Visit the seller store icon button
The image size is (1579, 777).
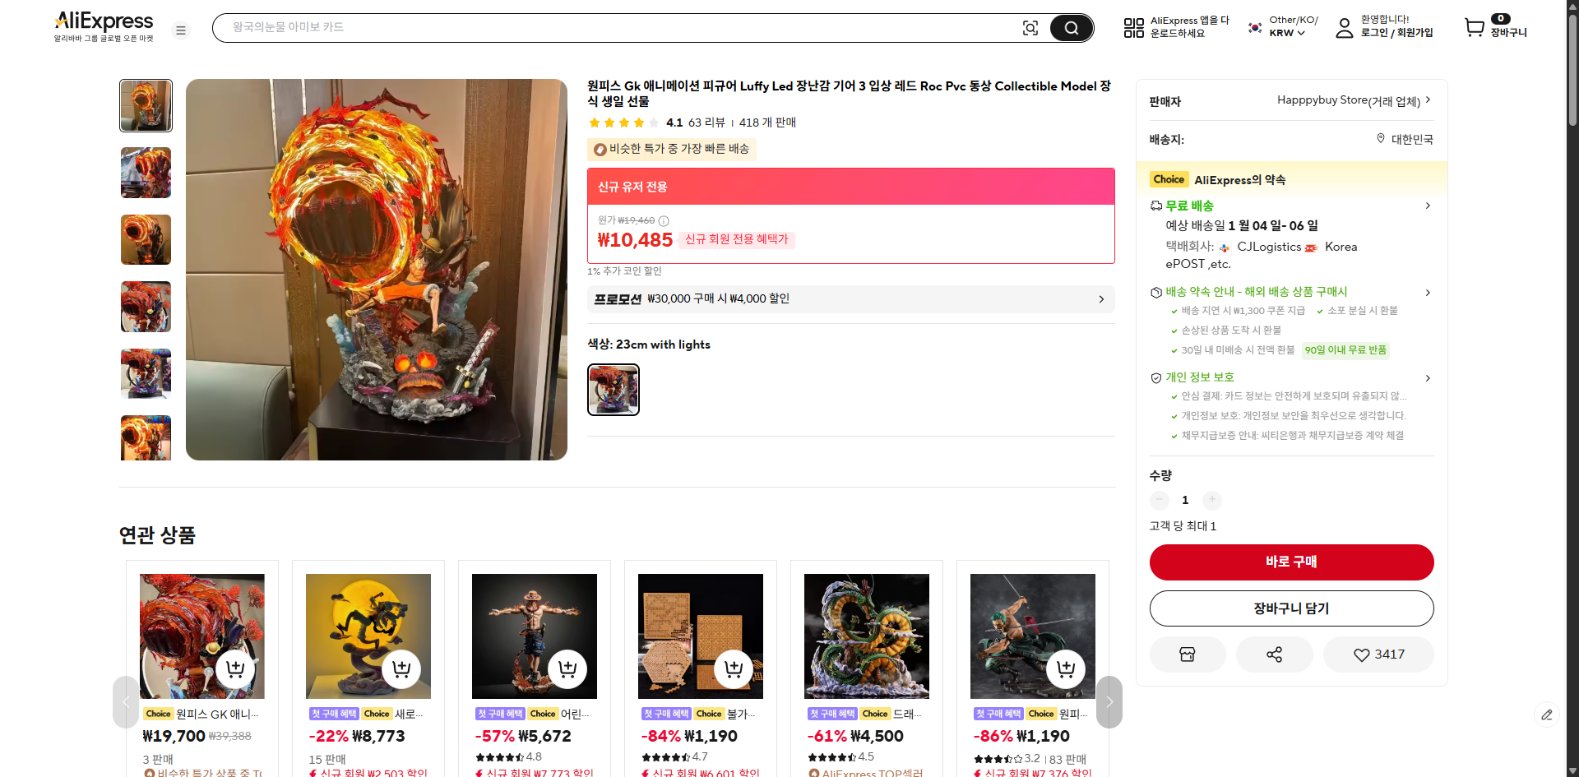pyautogui.click(x=1187, y=654)
